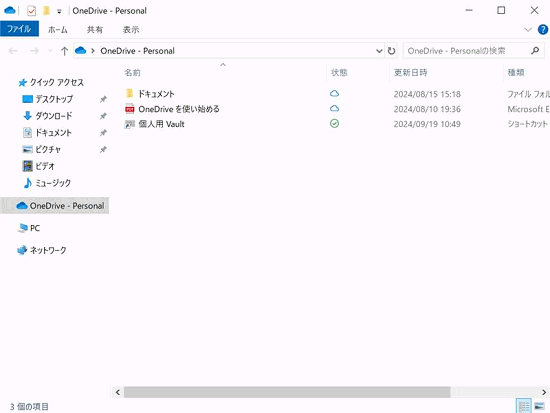Click the pin icon next to デスクトップ
The height and width of the screenshot is (413, 550).
pyautogui.click(x=103, y=99)
